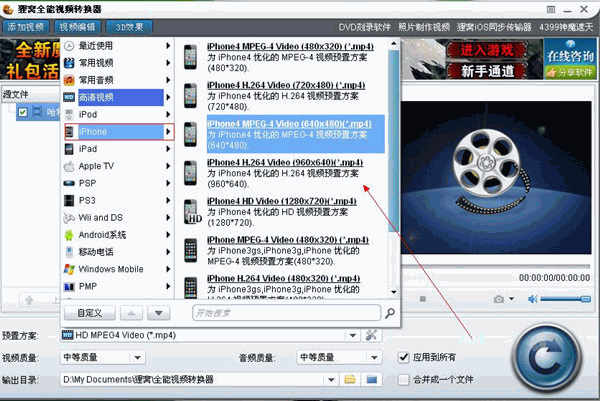Open output directory with the blue folder icon
Viewport: 600px width, 401px height.
372,380
